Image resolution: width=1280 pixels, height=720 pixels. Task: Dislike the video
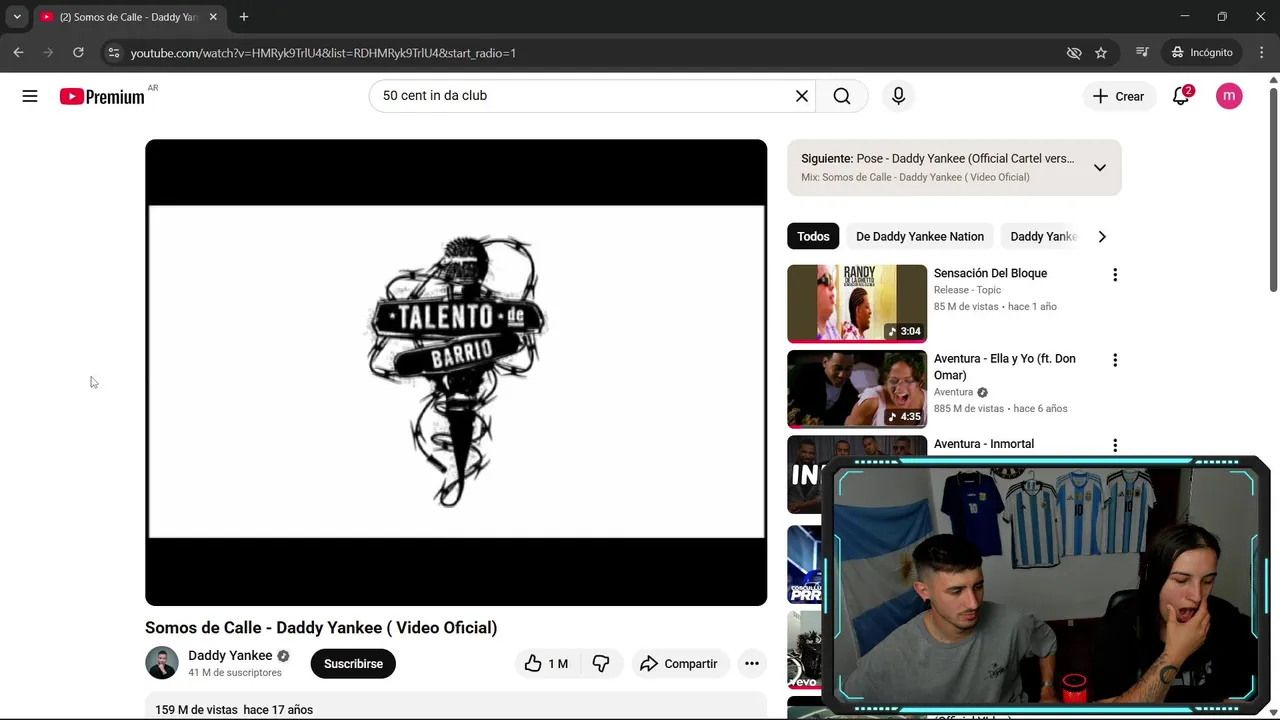tap(601, 664)
